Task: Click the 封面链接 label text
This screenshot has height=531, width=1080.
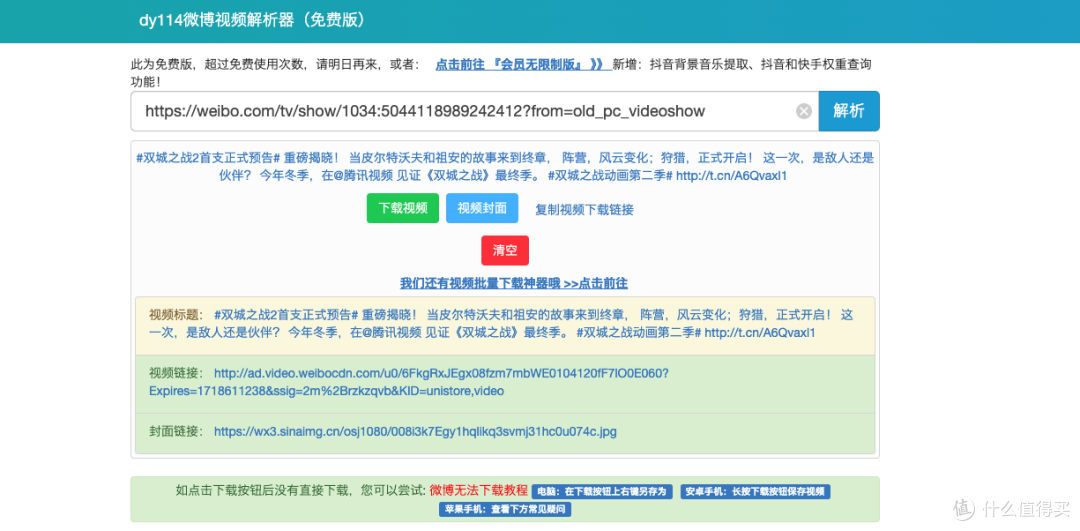Action: click(x=176, y=432)
